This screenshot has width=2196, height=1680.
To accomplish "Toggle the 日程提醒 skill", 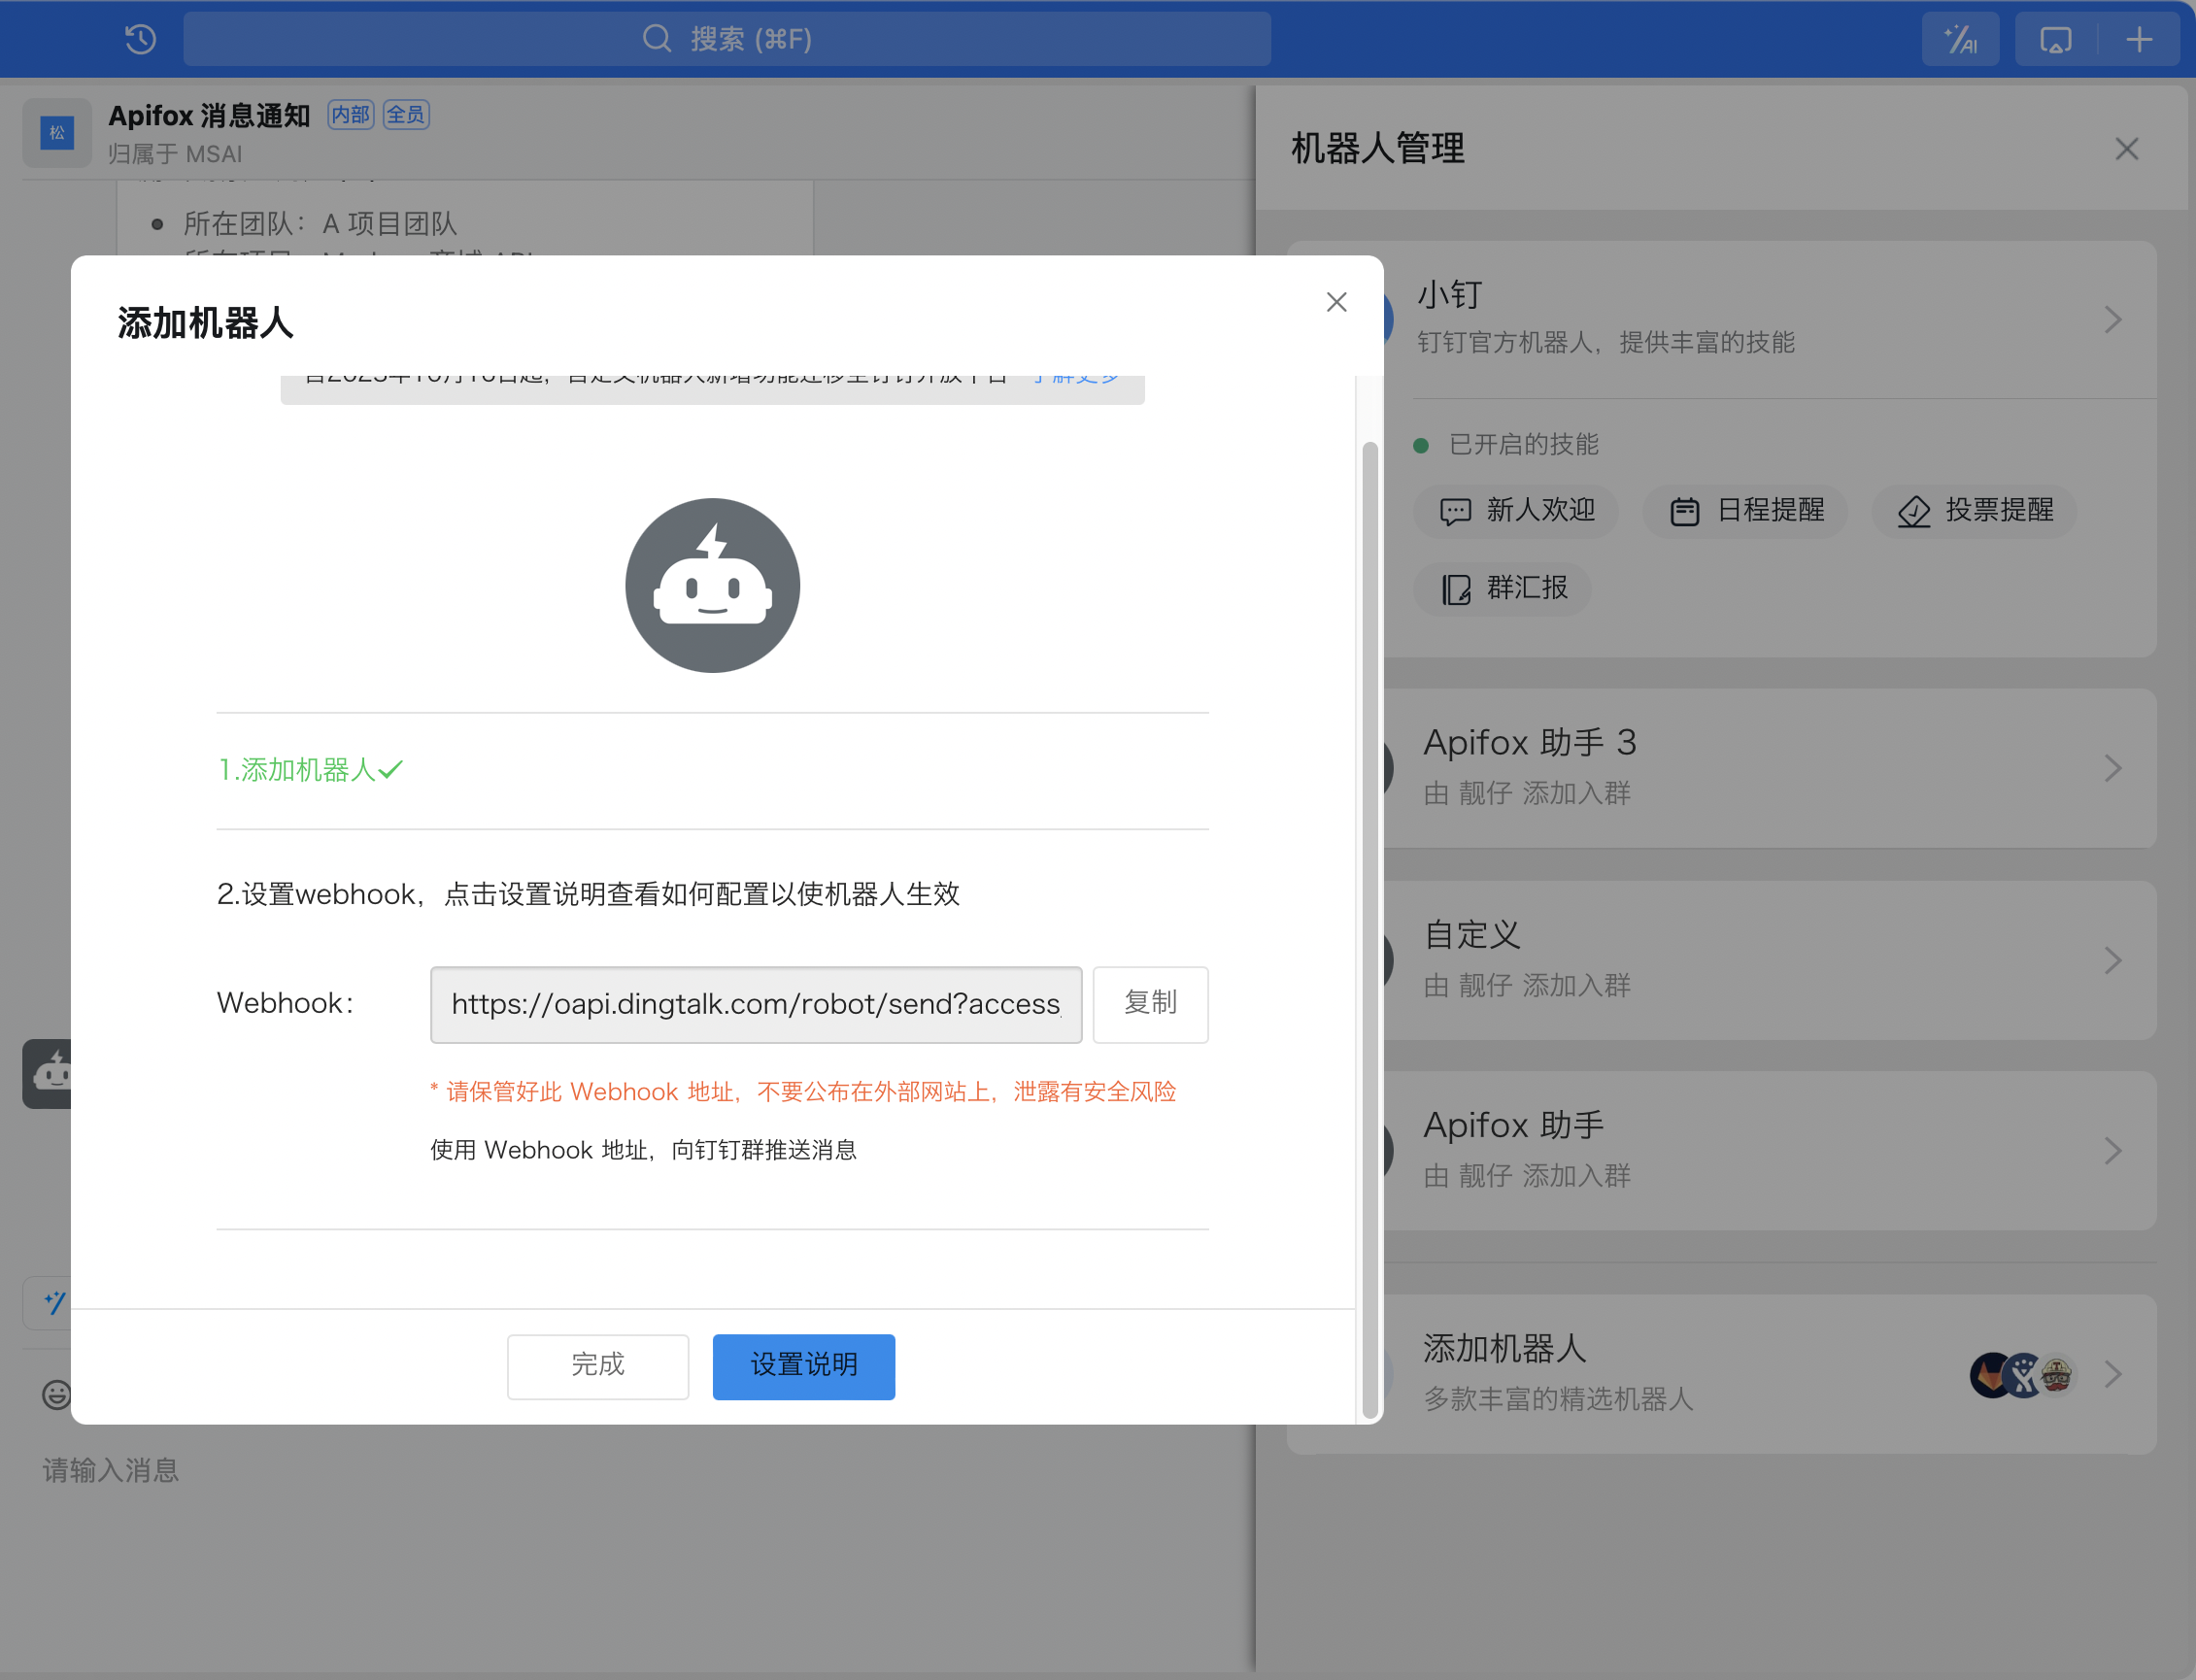I will [1745, 511].
